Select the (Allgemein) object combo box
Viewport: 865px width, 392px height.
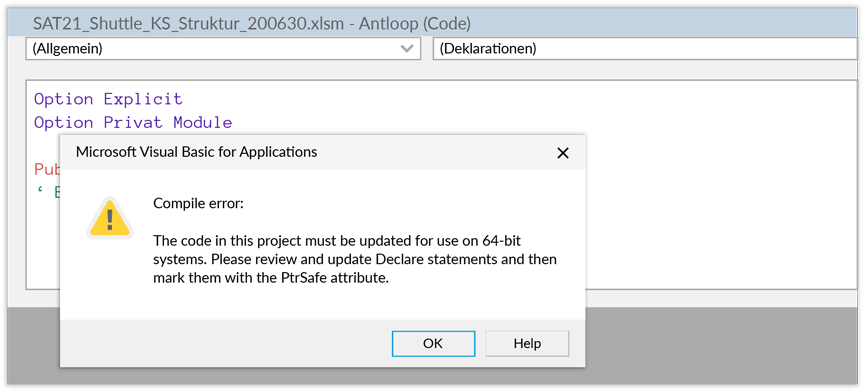click(x=223, y=49)
